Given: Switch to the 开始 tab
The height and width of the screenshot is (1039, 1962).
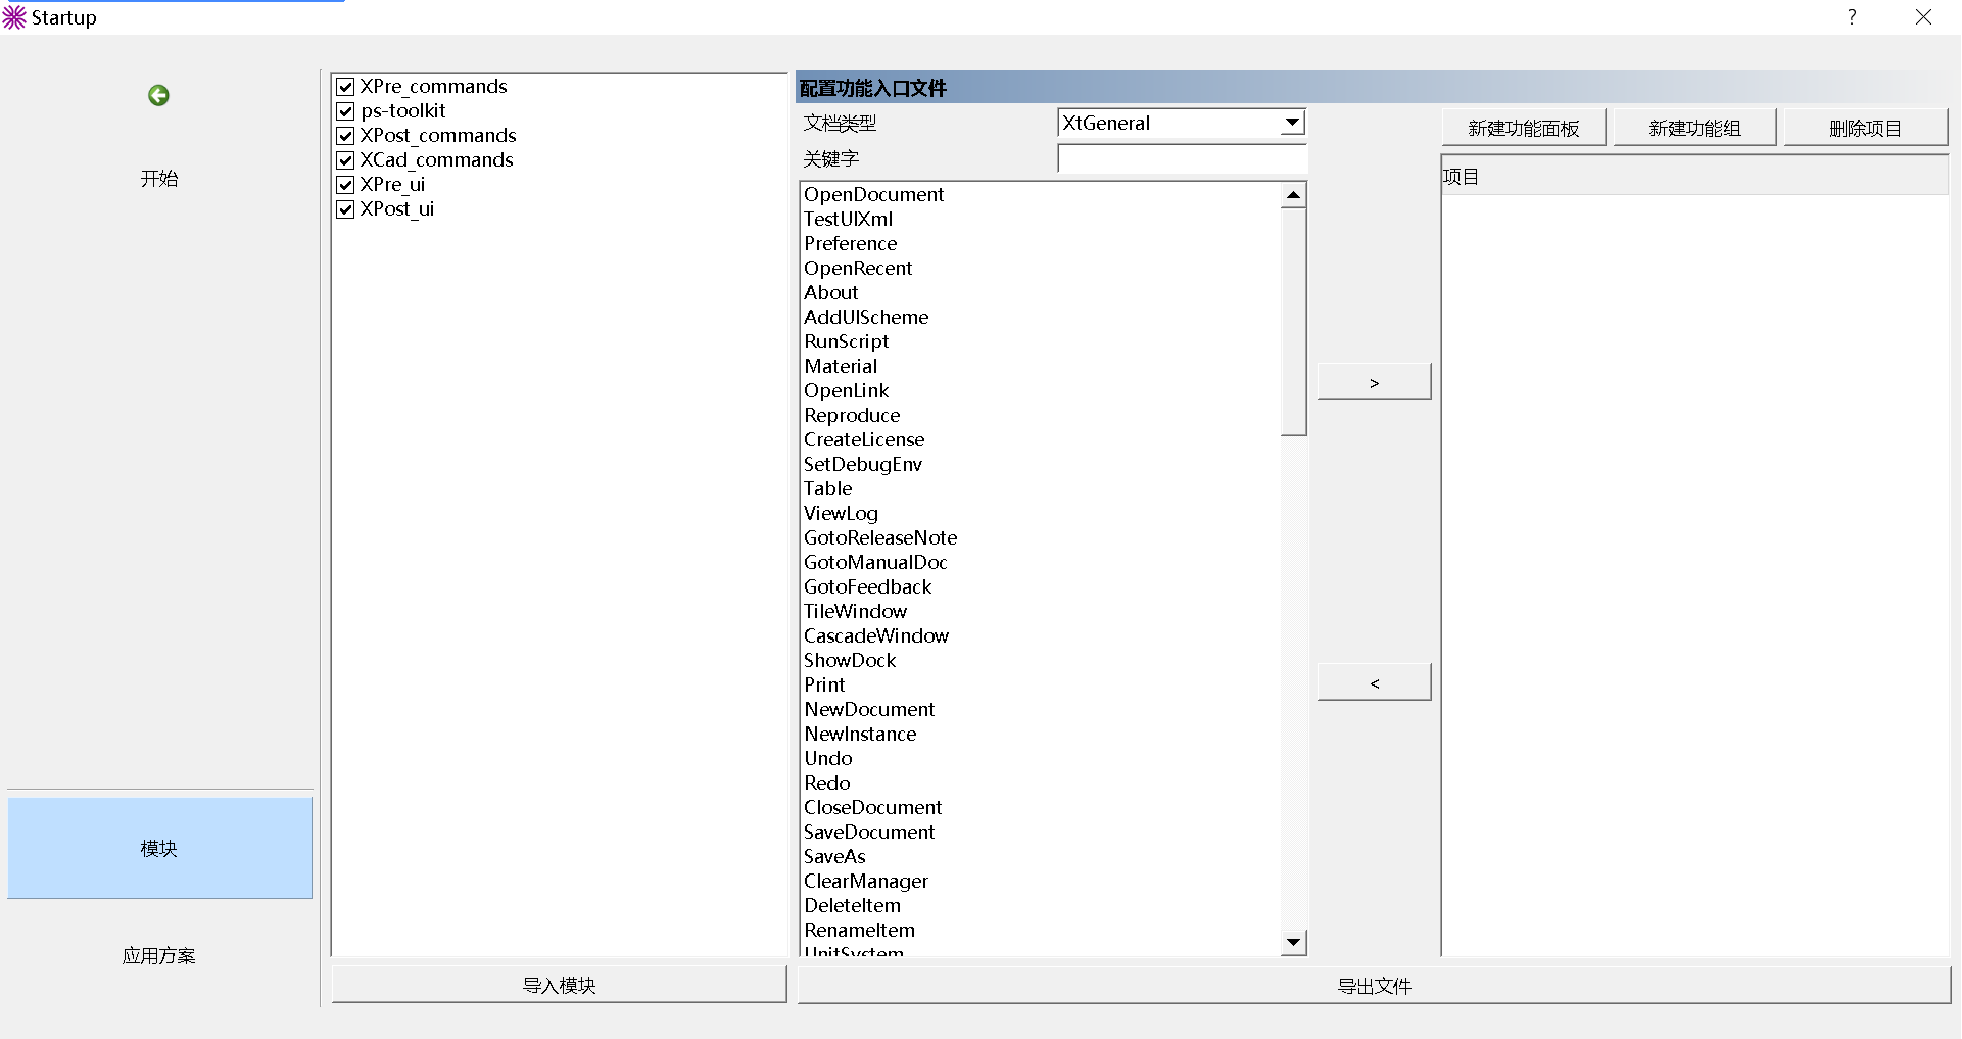Looking at the screenshot, I should [x=159, y=179].
